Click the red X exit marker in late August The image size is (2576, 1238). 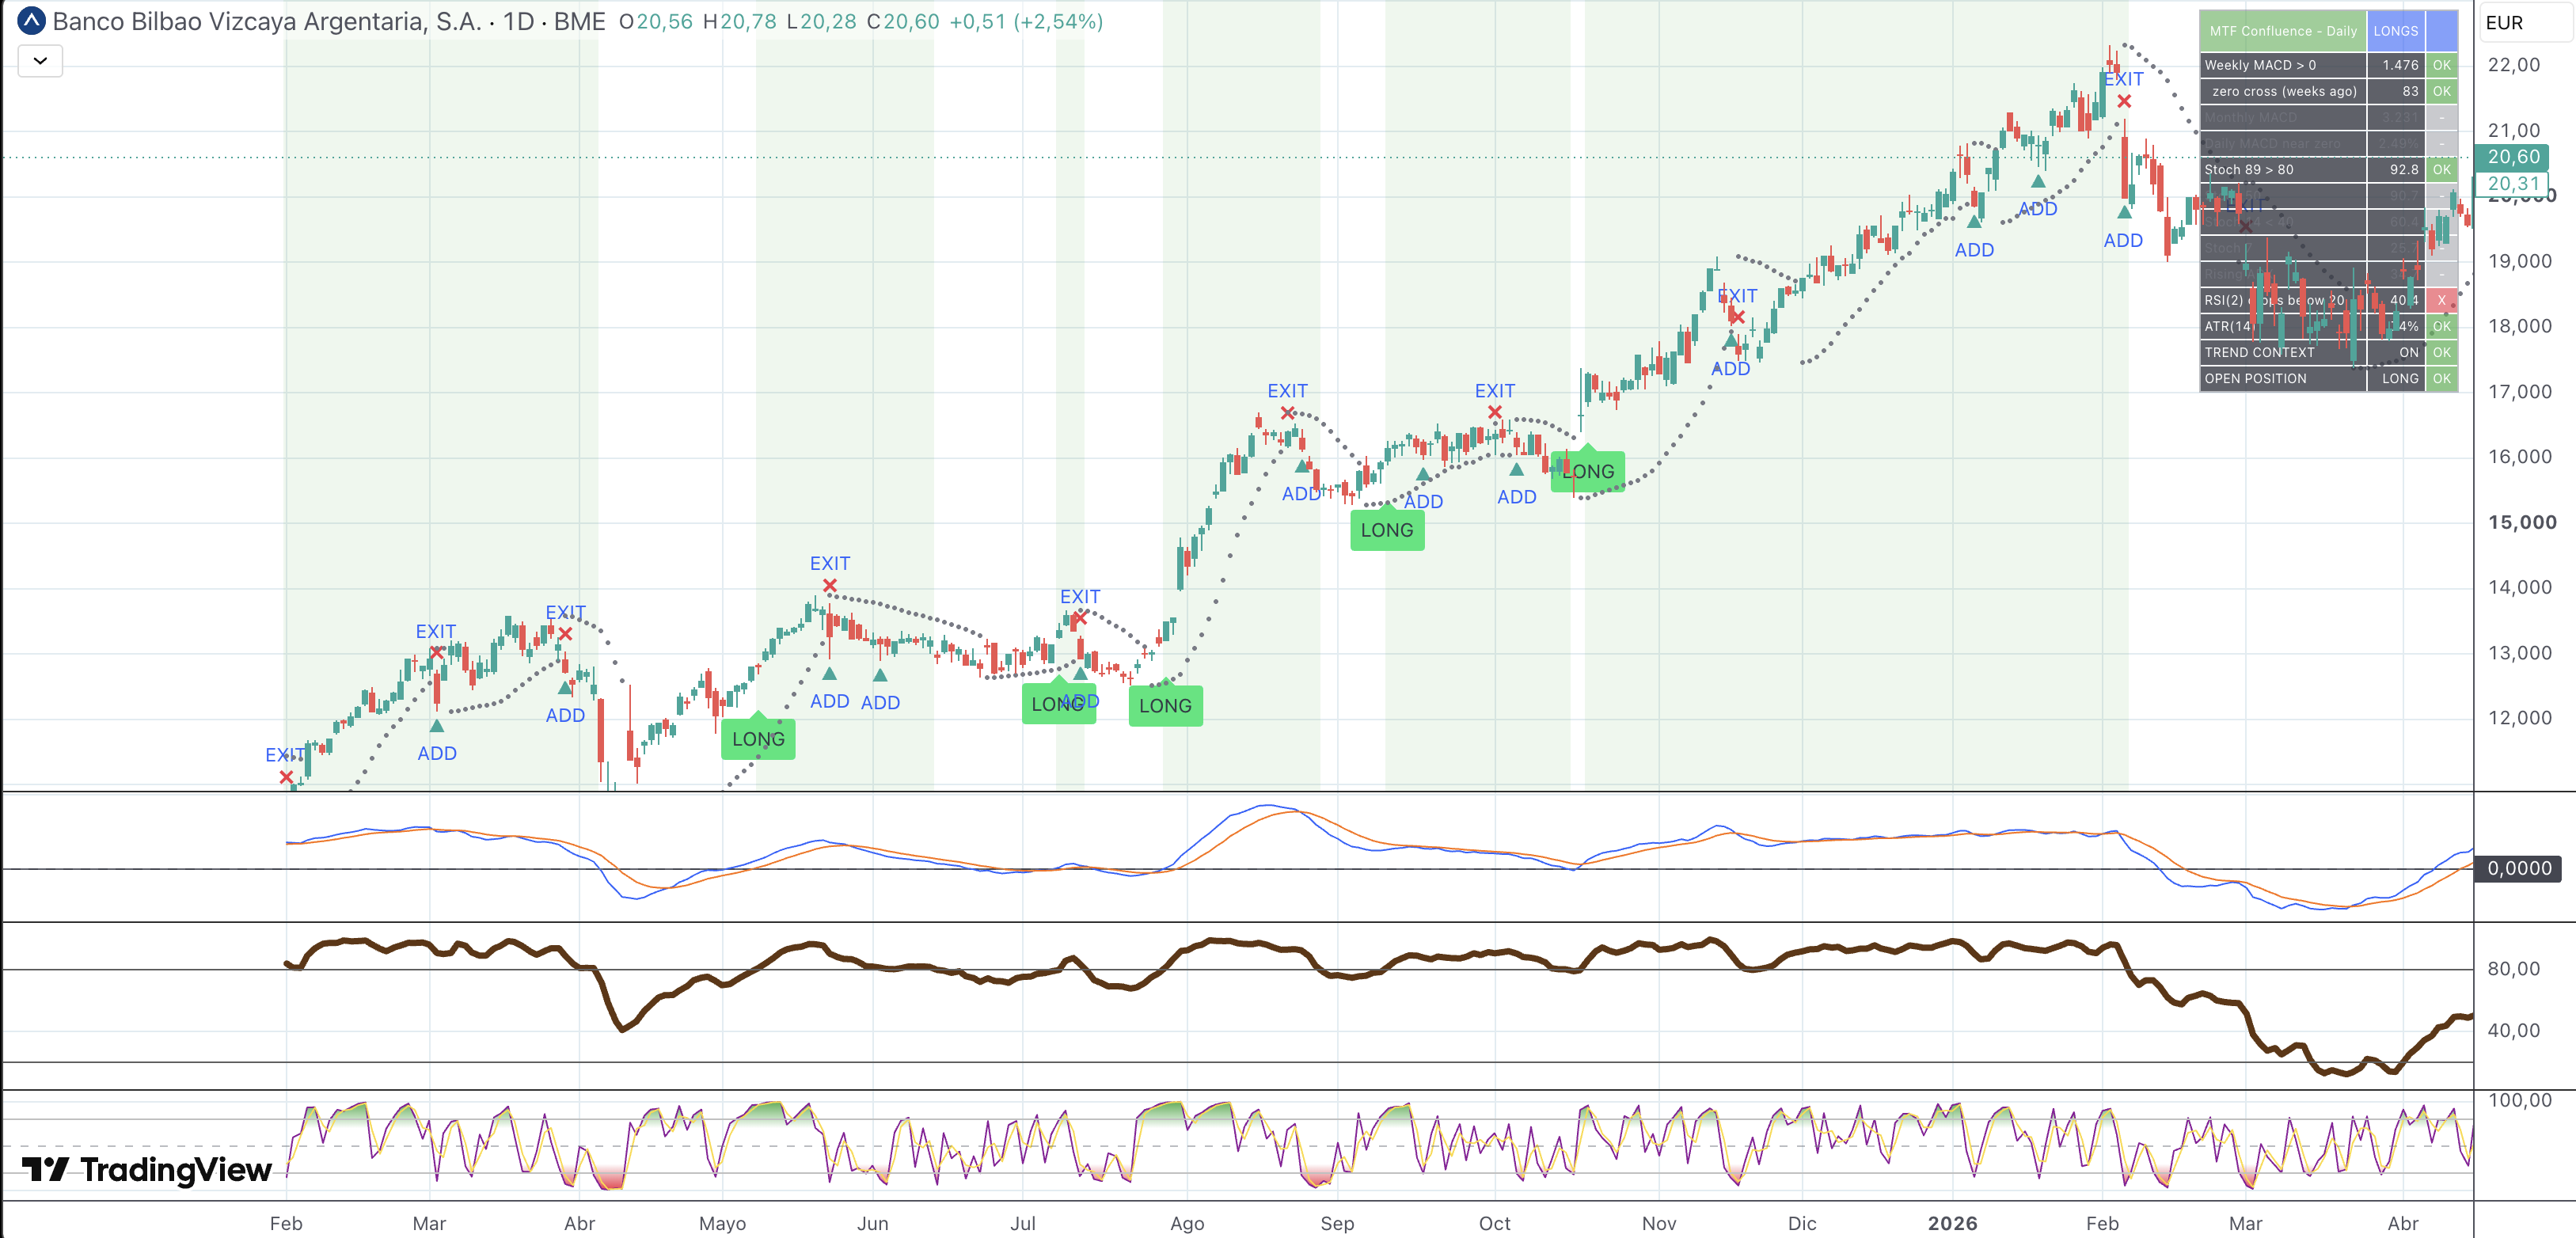coord(1288,413)
